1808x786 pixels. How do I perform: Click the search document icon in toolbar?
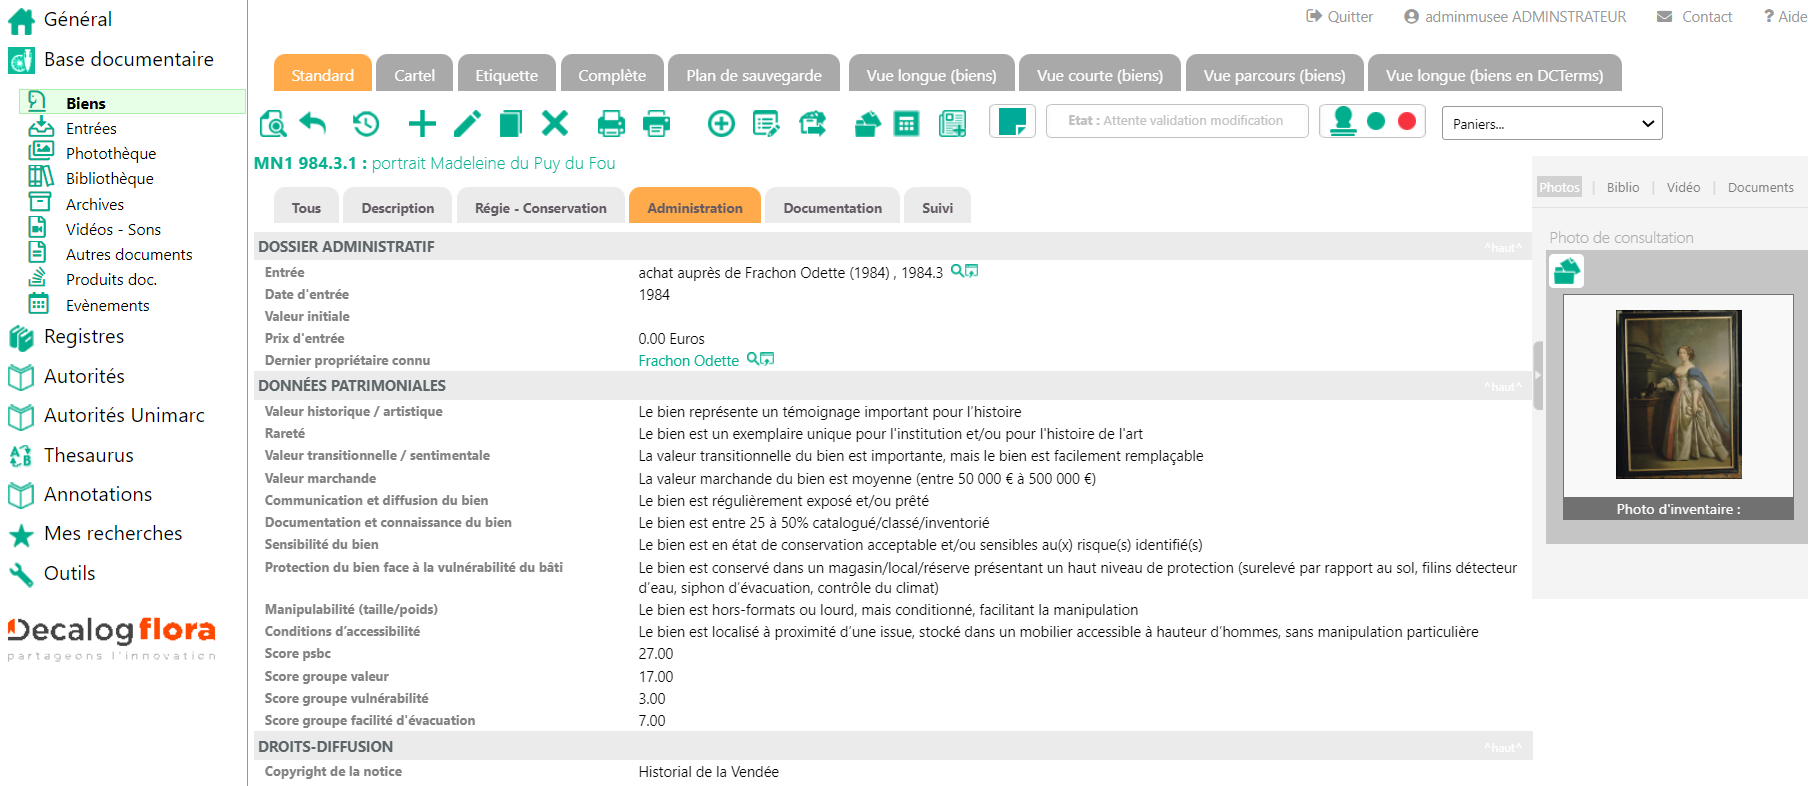pos(273,123)
